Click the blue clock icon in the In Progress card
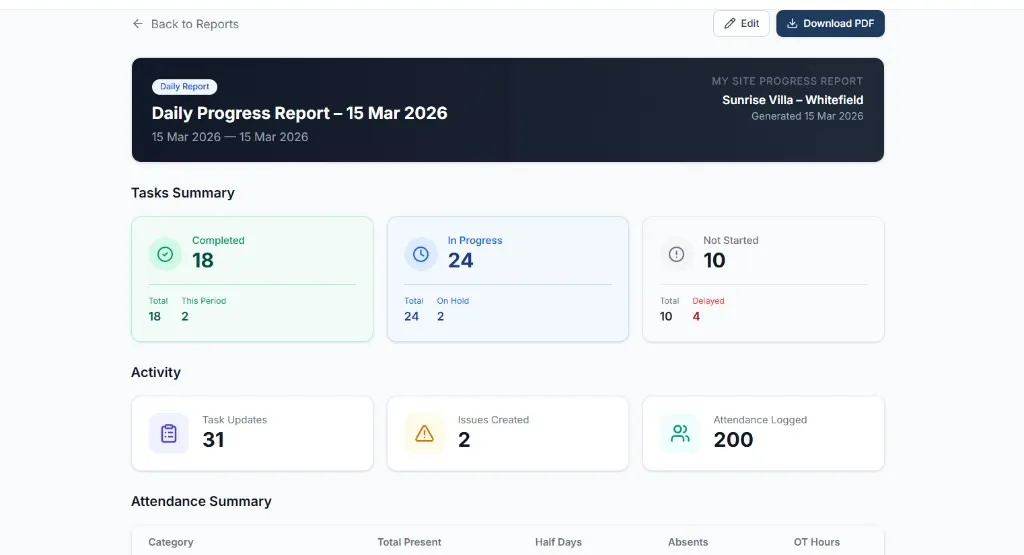Screen dimensions: 1024x555 [421, 254]
